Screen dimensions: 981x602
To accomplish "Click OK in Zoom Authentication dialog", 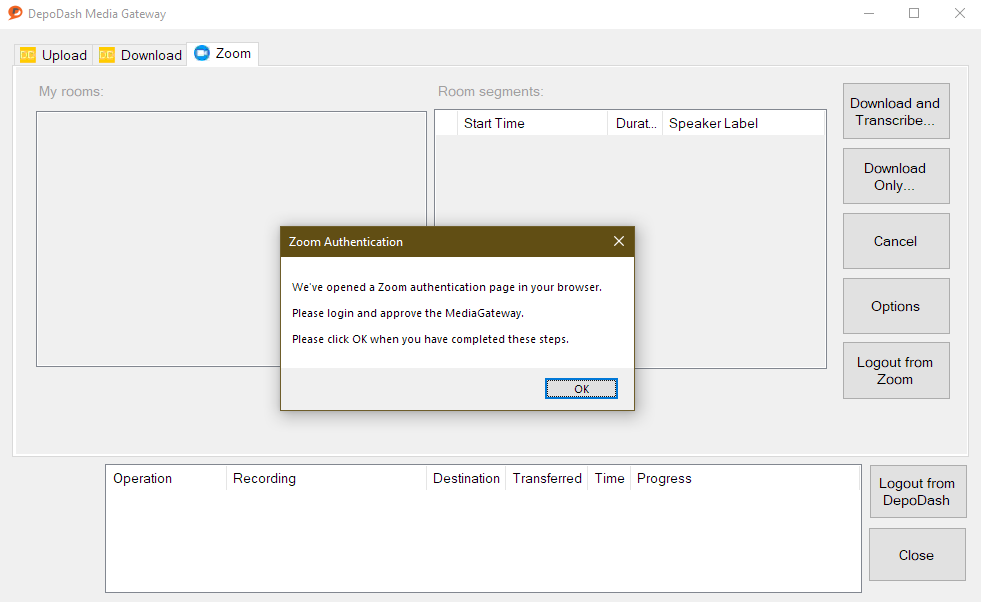I will point(581,389).
